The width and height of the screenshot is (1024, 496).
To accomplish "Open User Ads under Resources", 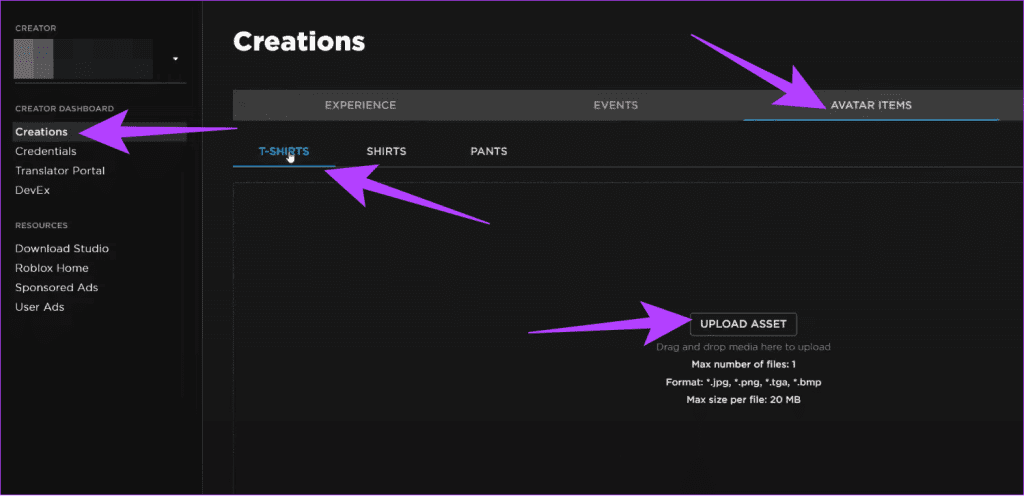I will pyautogui.click(x=39, y=307).
